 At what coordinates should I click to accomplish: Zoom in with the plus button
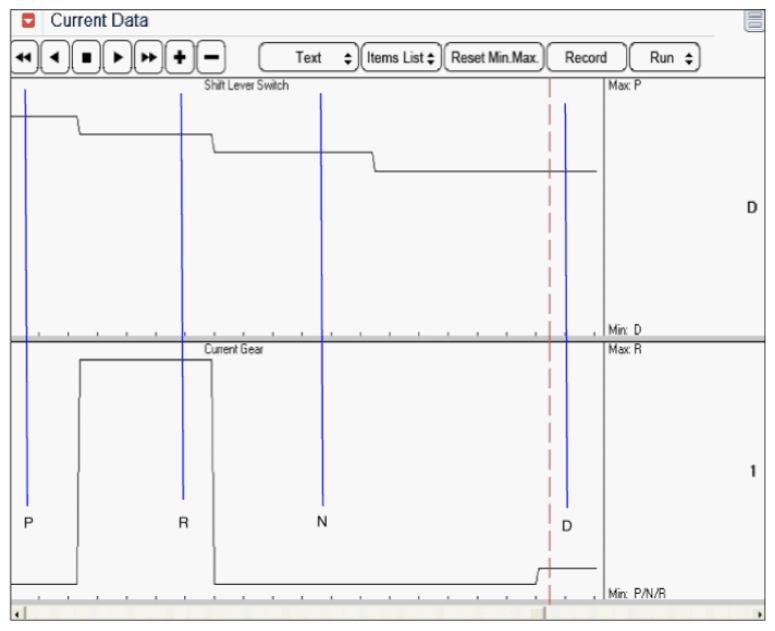click(x=179, y=58)
